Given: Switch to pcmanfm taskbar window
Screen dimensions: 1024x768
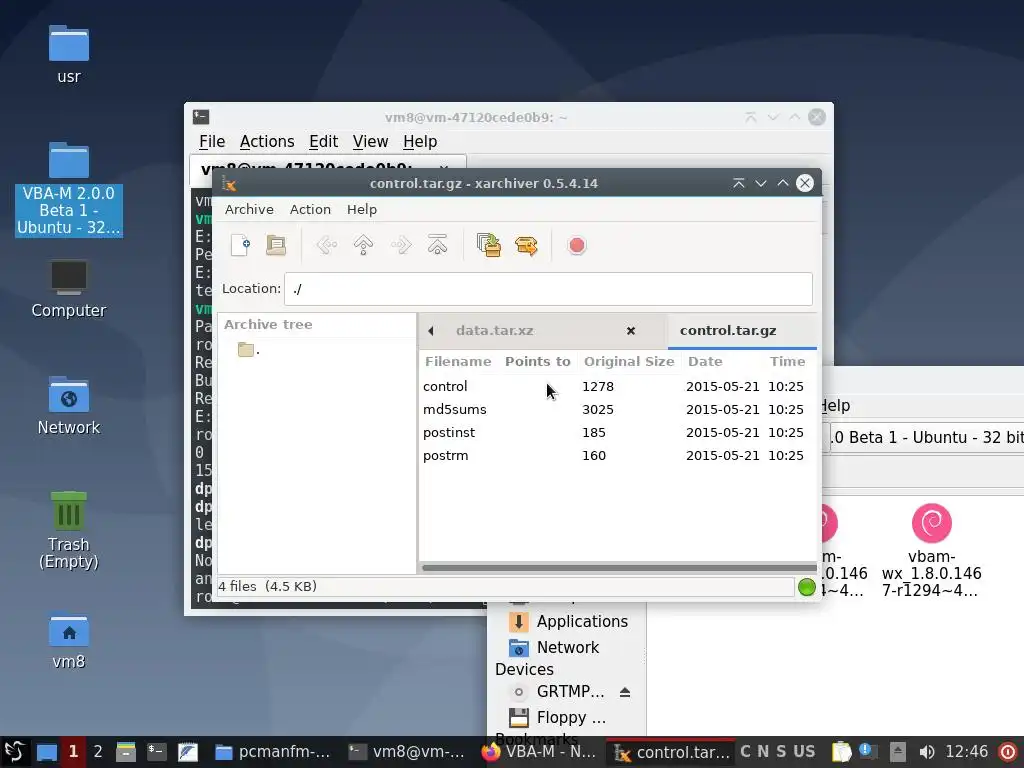Looking at the screenshot, I should click(272, 752).
